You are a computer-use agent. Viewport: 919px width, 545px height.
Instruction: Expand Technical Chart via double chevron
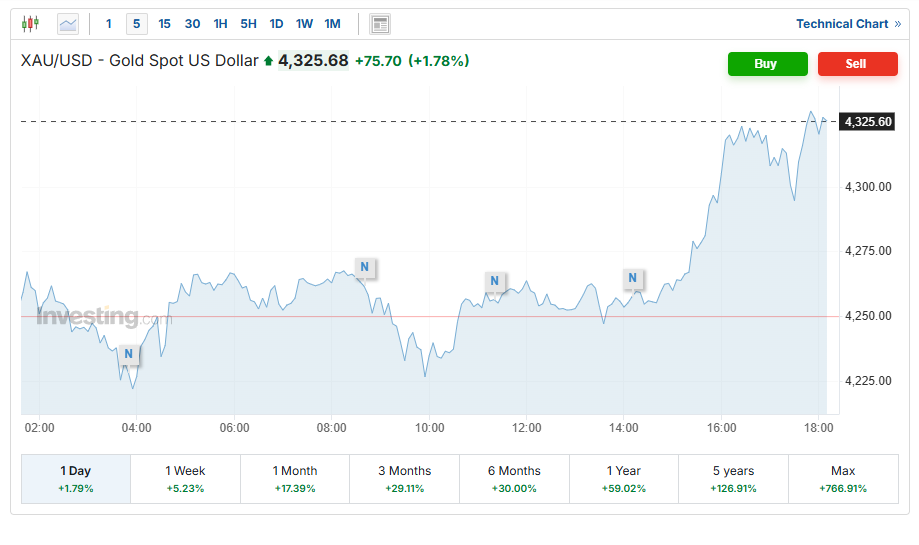[x=897, y=24]
